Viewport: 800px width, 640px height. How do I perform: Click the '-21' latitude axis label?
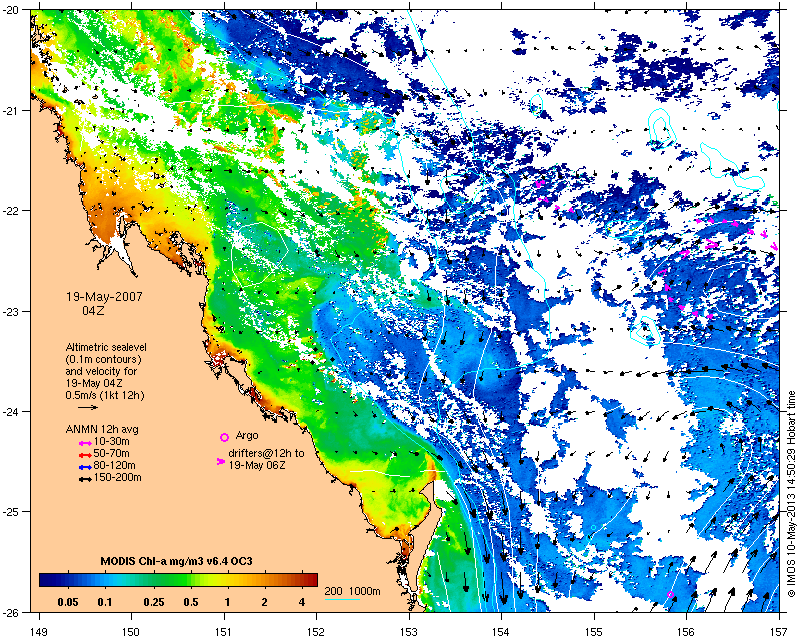tap(12, 111)
